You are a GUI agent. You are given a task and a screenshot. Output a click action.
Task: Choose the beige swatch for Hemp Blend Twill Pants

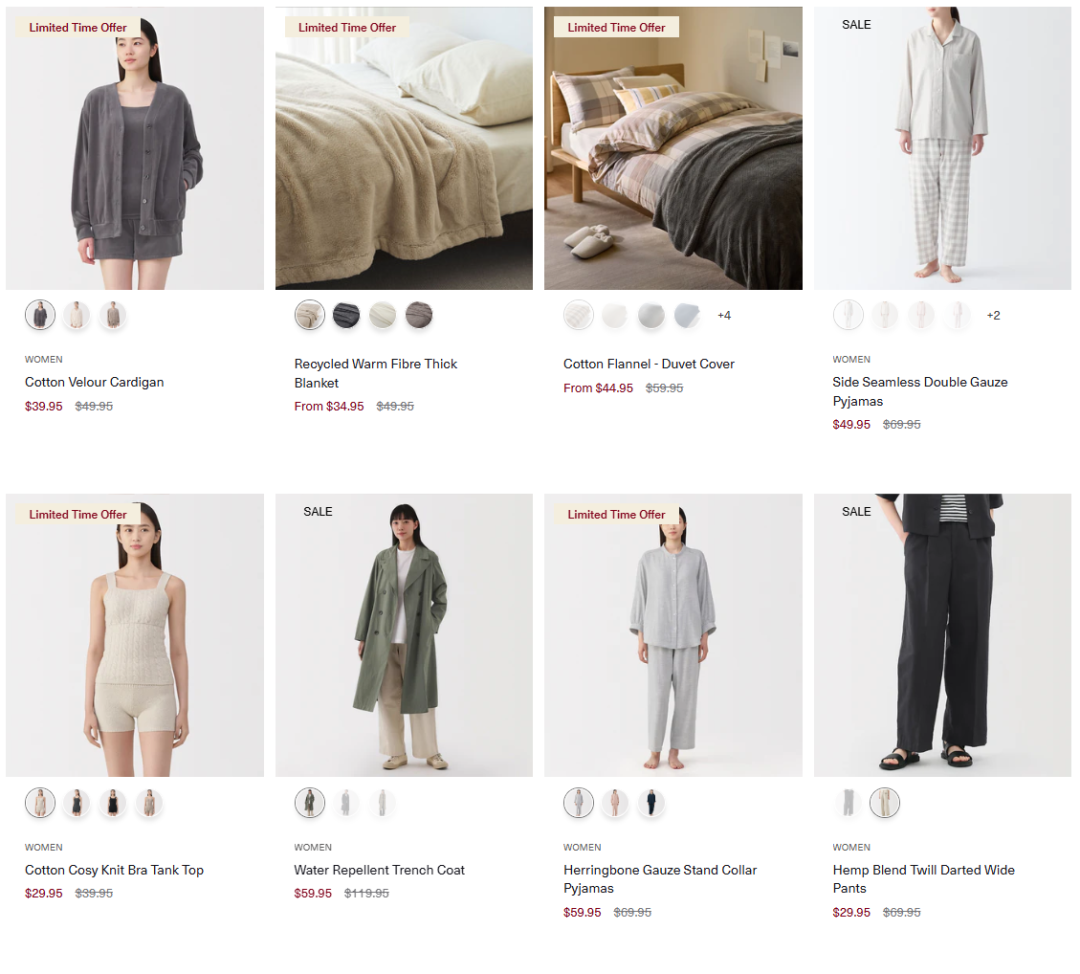point(884,803)
